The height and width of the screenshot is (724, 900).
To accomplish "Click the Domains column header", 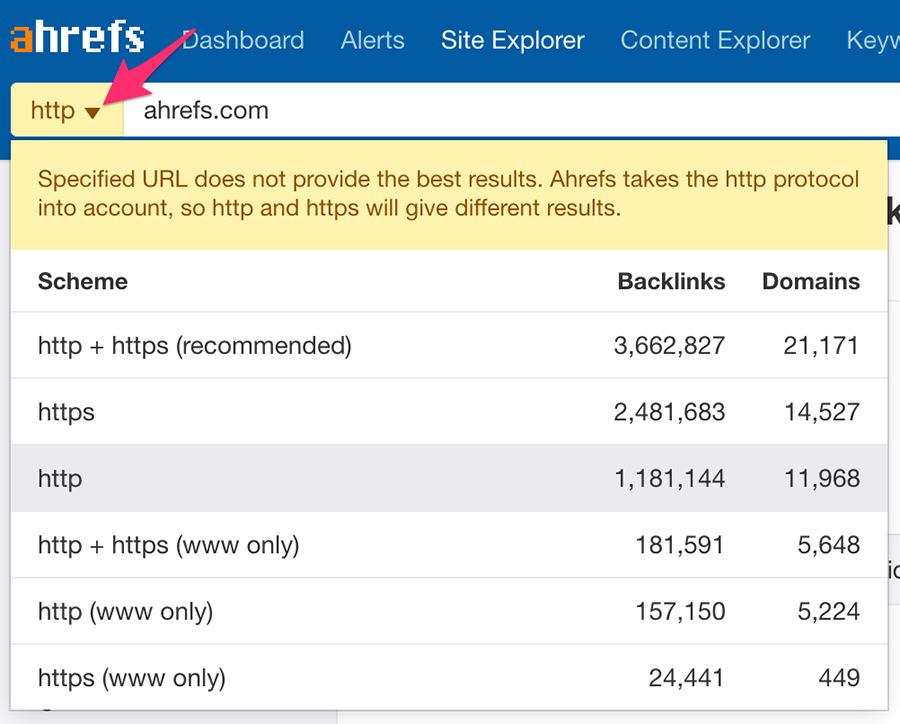I will [x=810, y=281].
